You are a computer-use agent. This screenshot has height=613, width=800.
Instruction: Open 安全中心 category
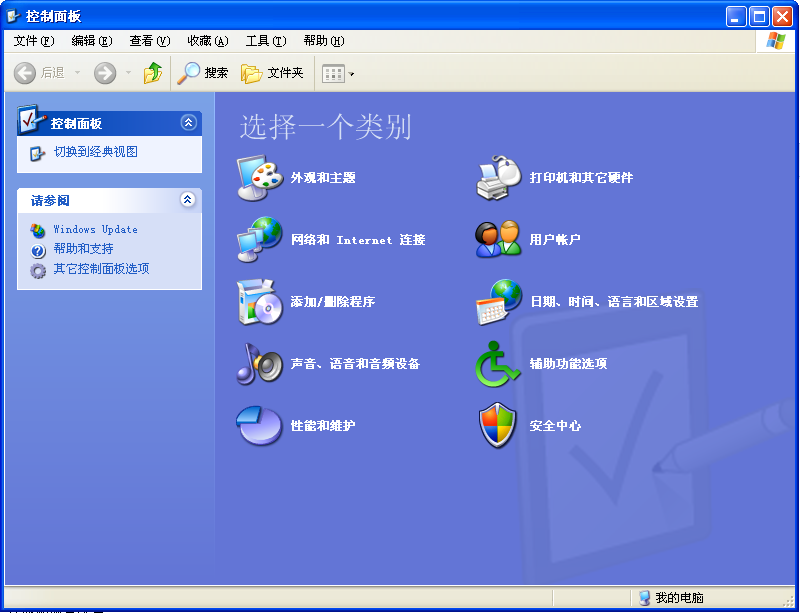556,424
